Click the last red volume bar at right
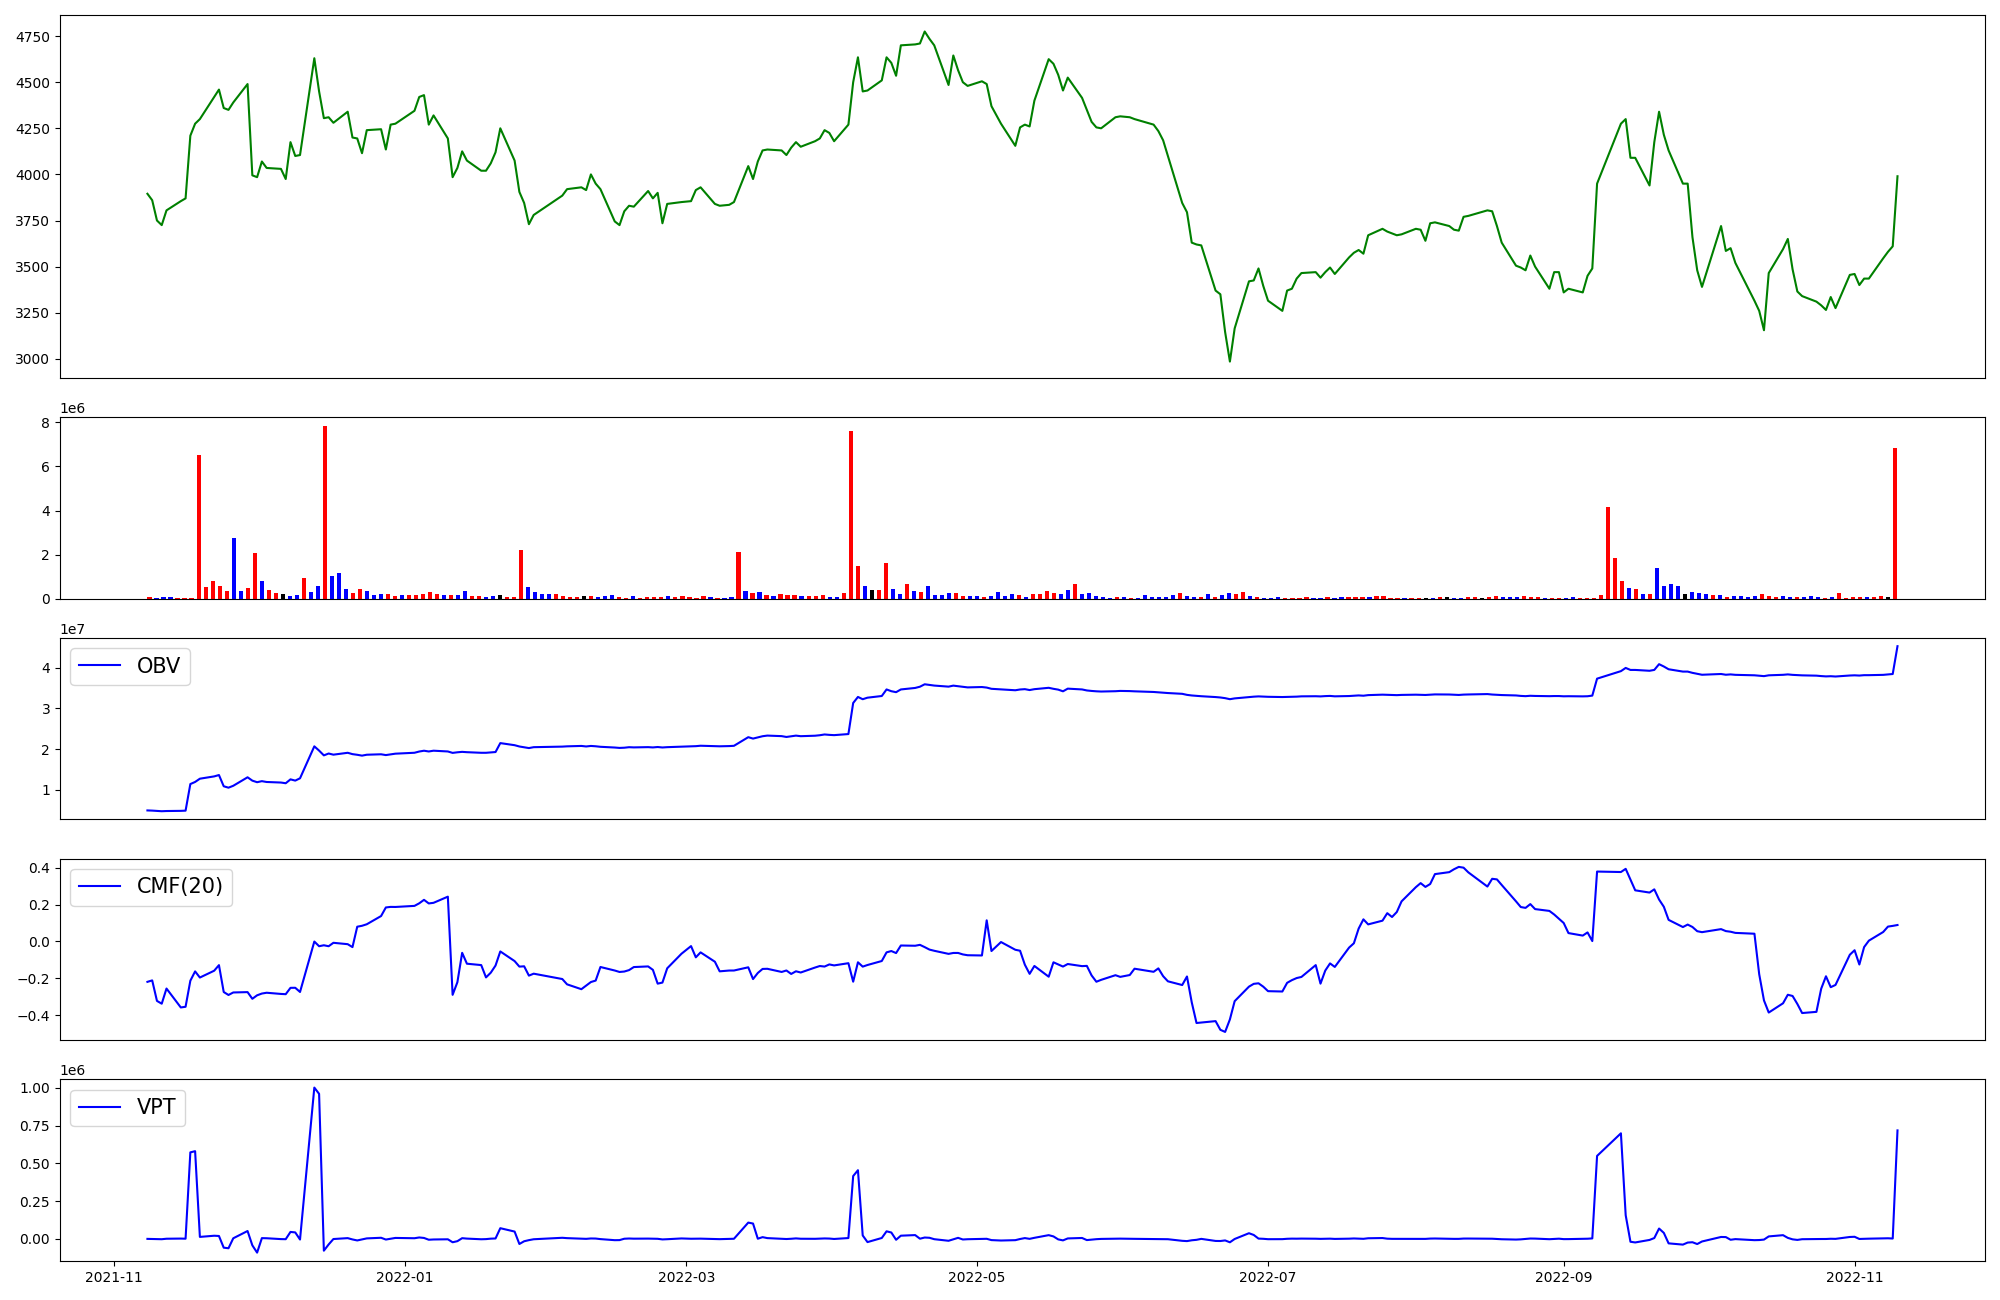 pos(1895,523)
